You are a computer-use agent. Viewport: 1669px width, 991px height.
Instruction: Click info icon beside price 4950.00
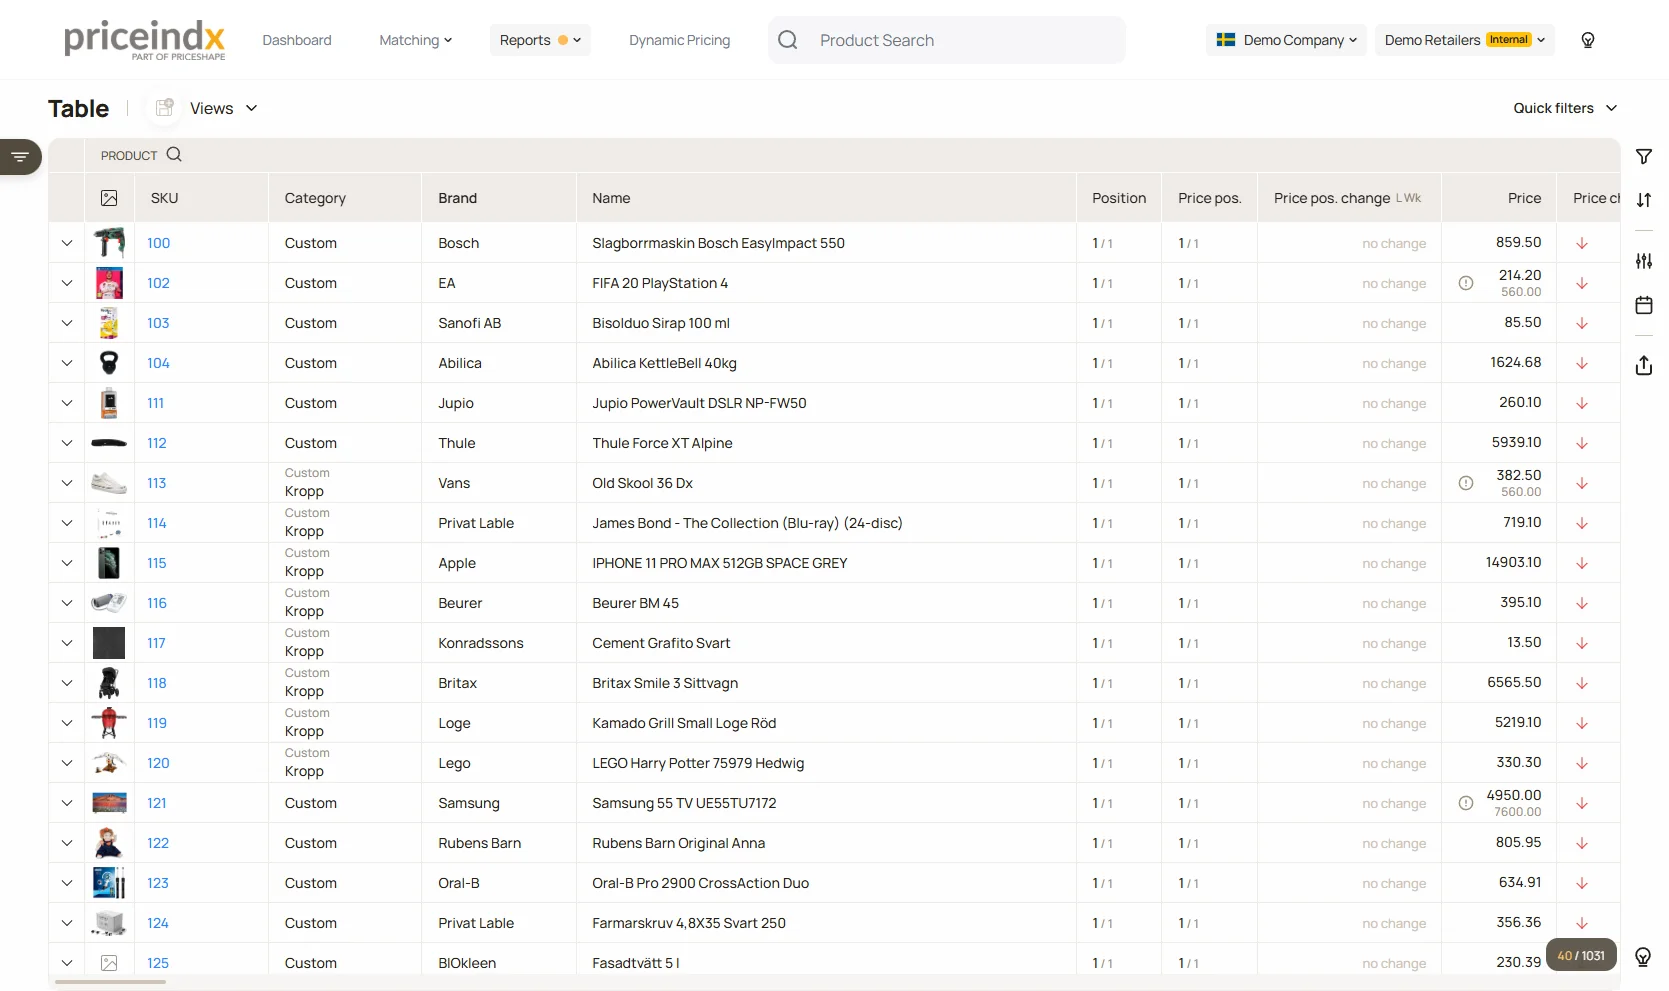(x=1466, y=803)
